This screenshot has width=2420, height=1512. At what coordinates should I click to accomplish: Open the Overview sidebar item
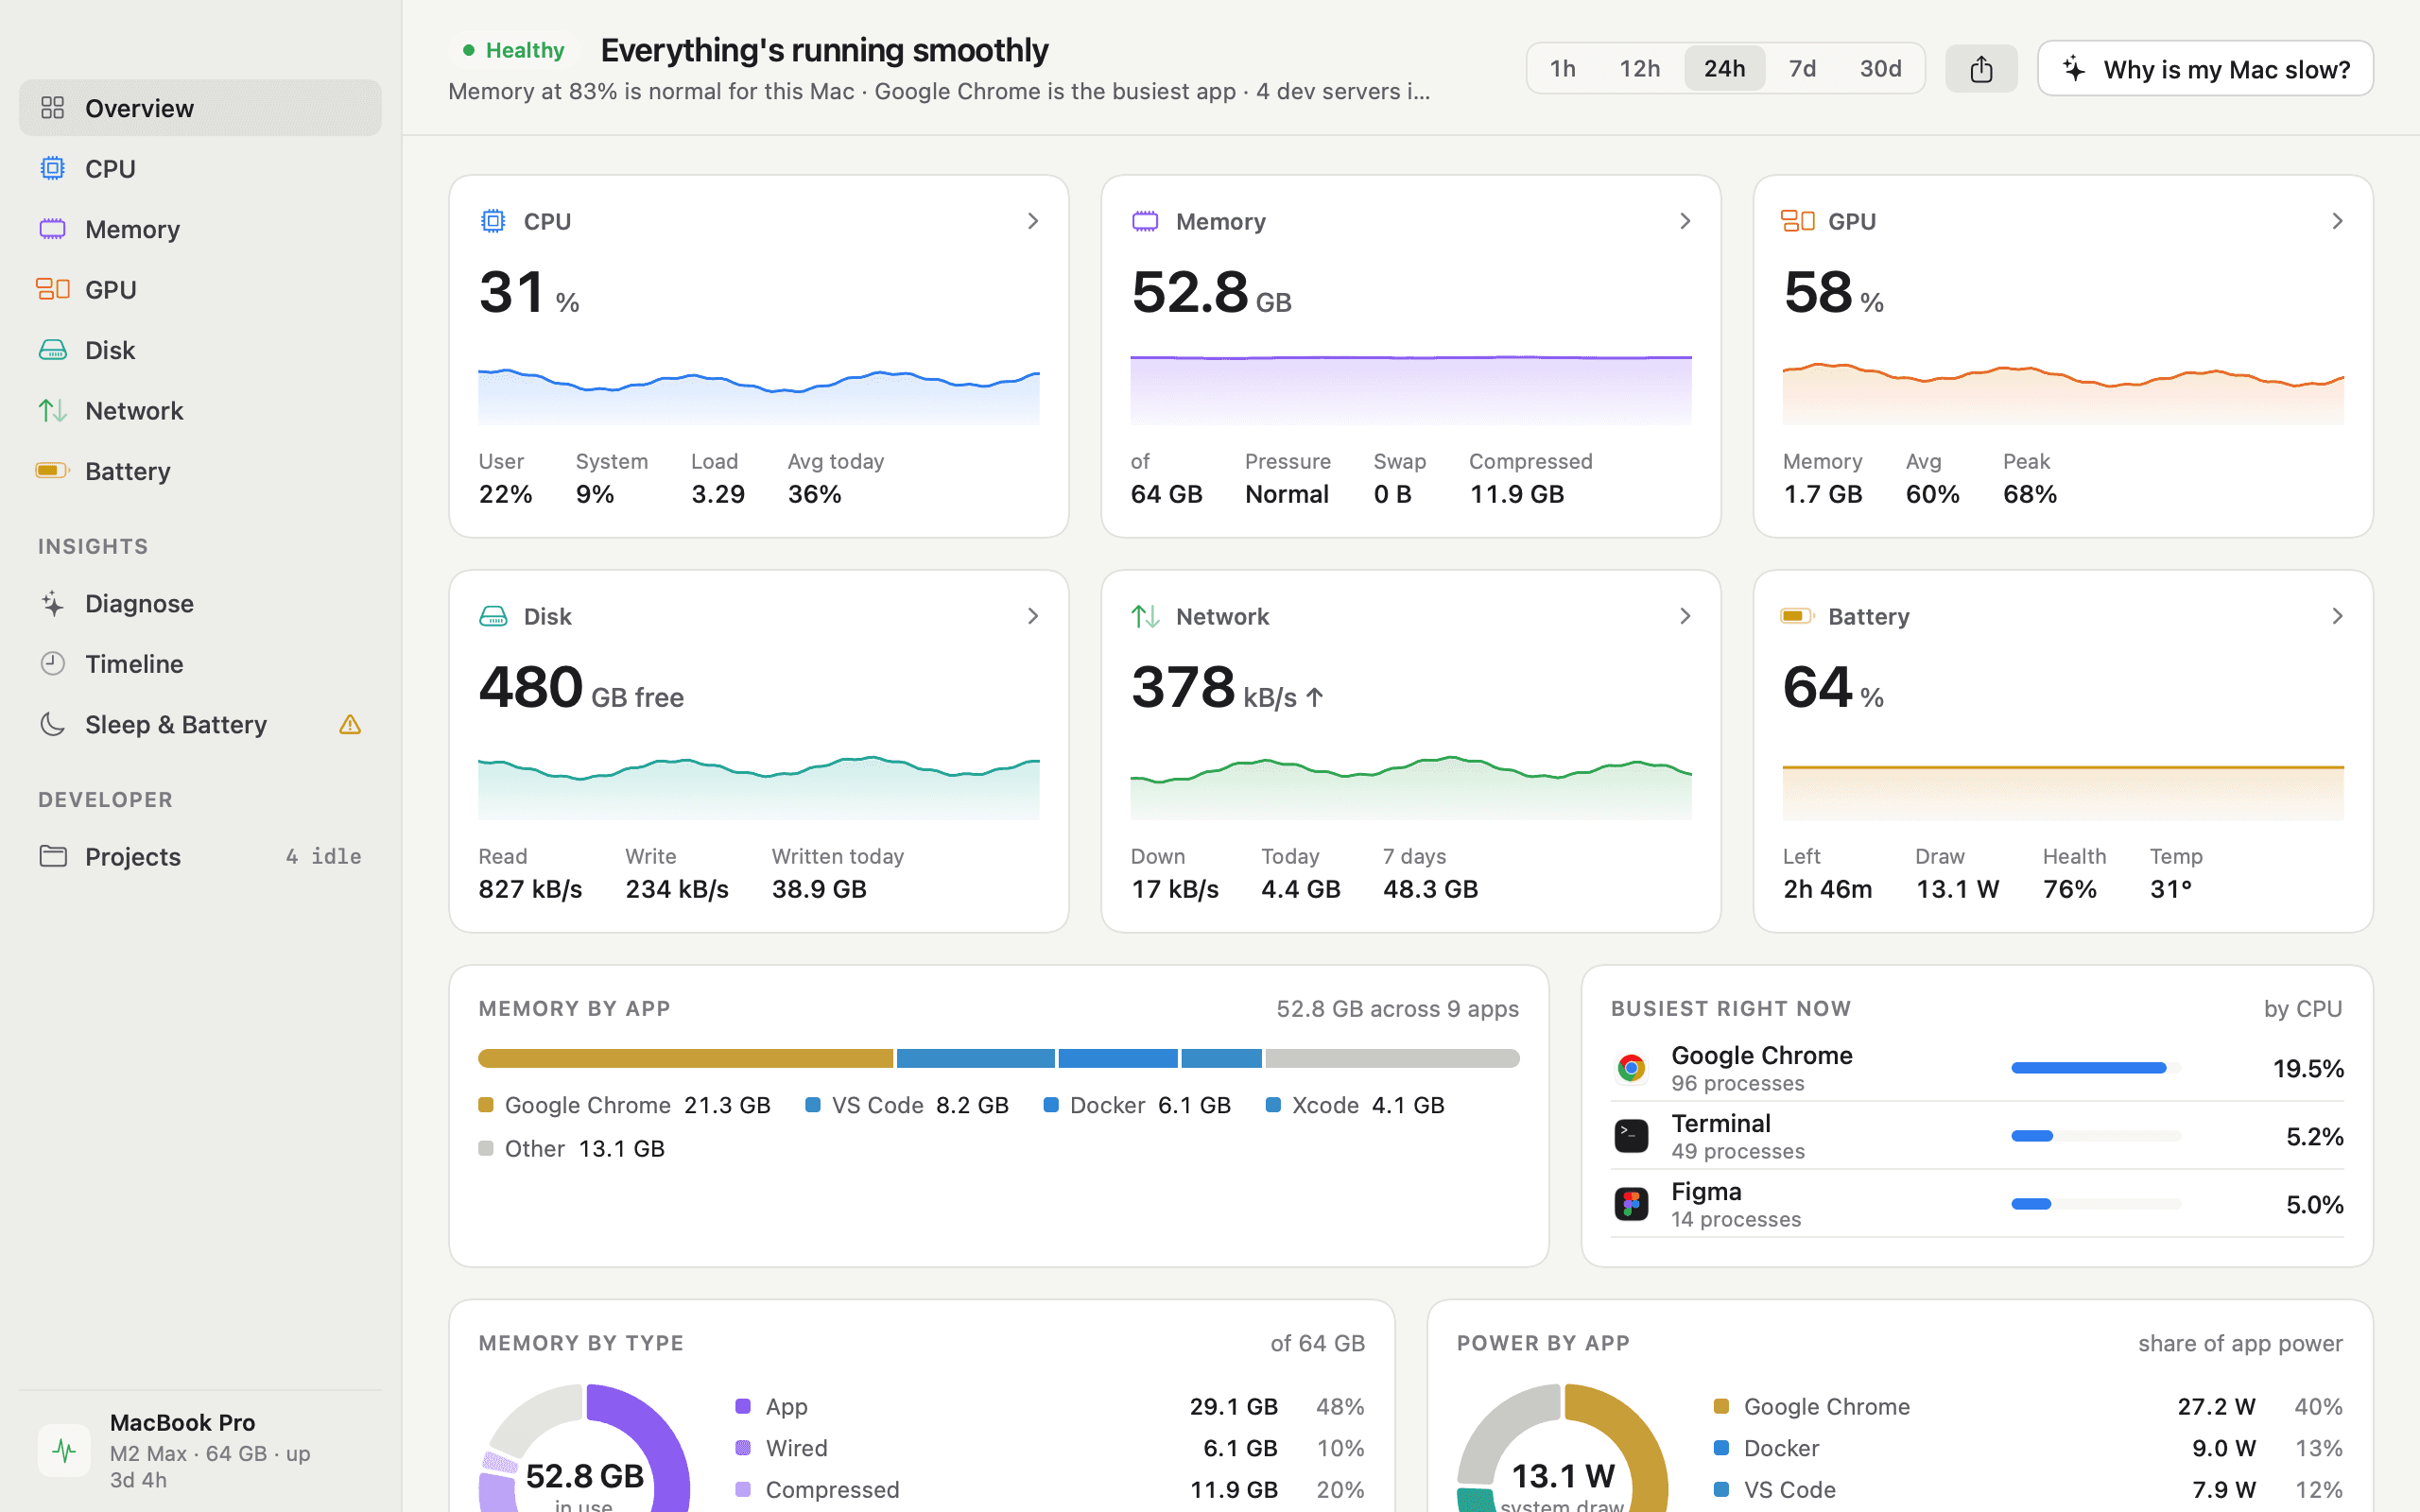coord(200,108)
